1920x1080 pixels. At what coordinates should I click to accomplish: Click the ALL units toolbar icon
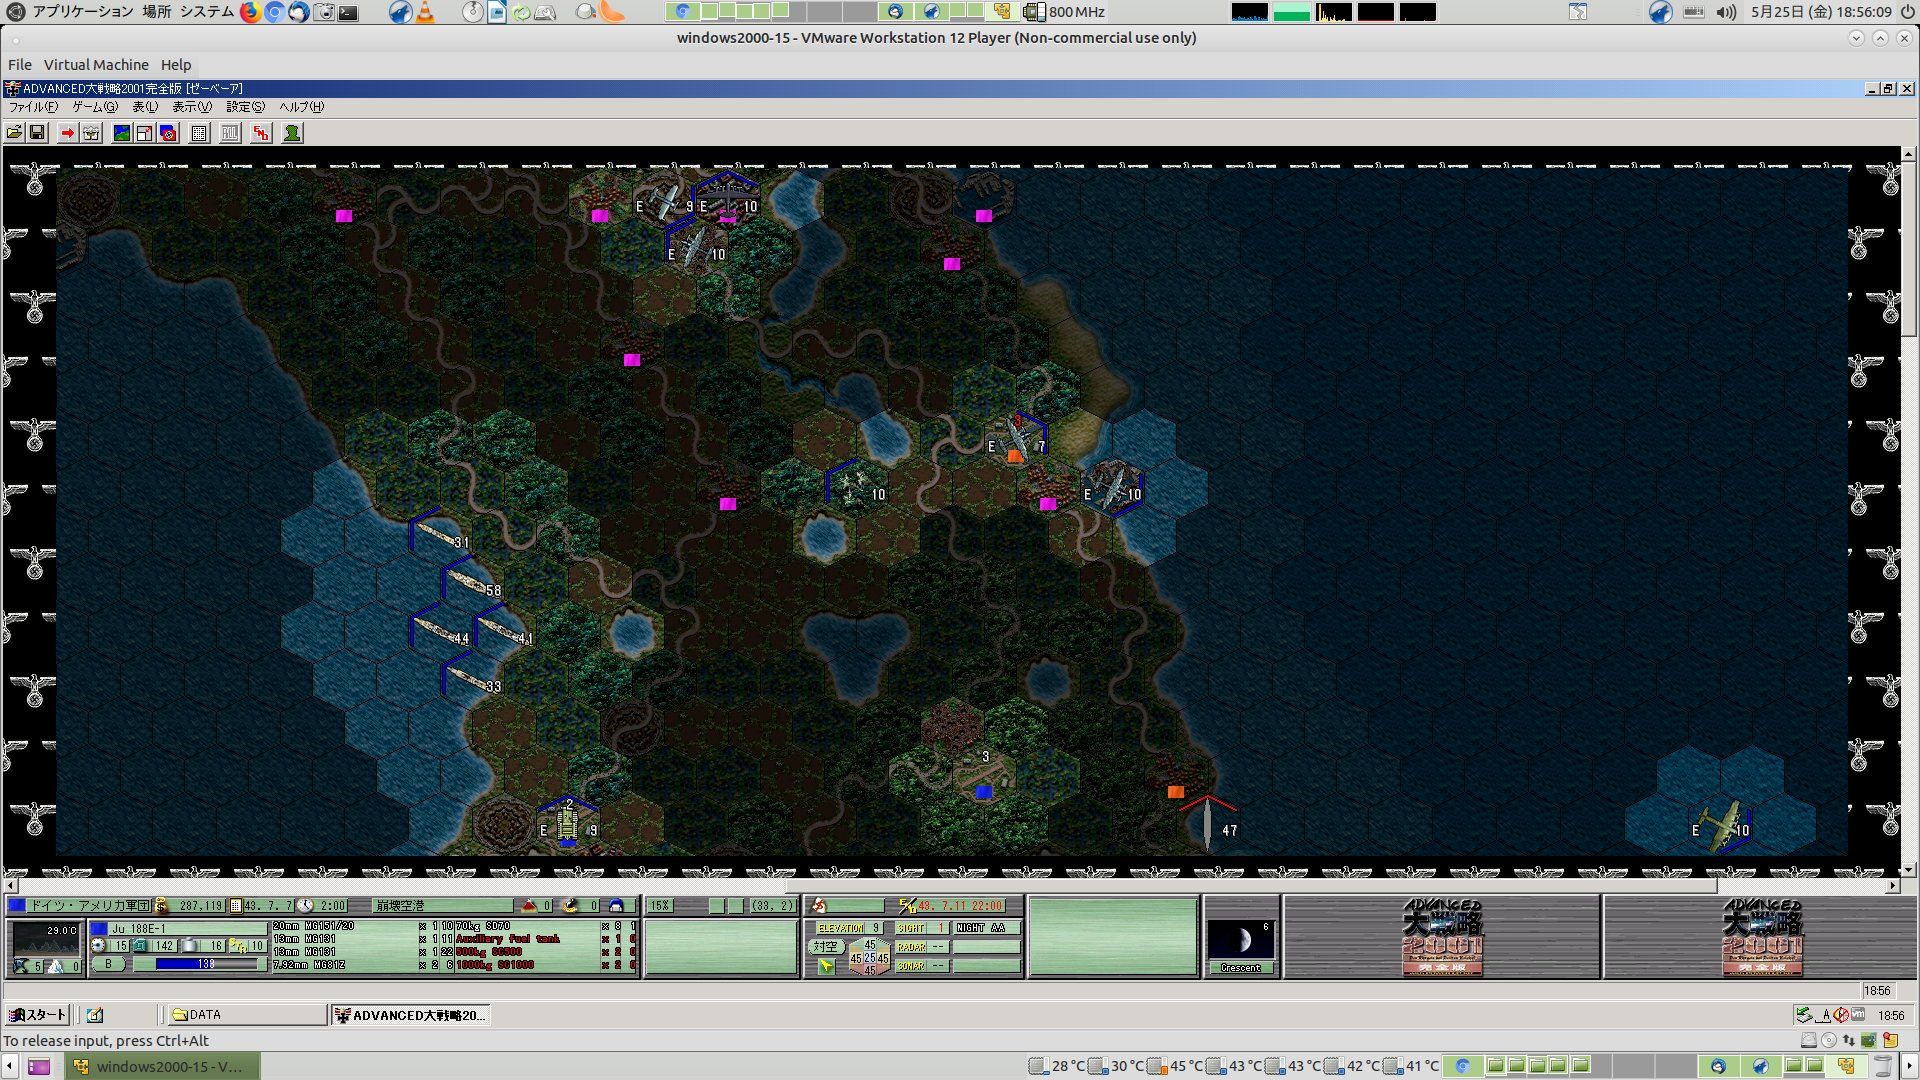(230, 133)
